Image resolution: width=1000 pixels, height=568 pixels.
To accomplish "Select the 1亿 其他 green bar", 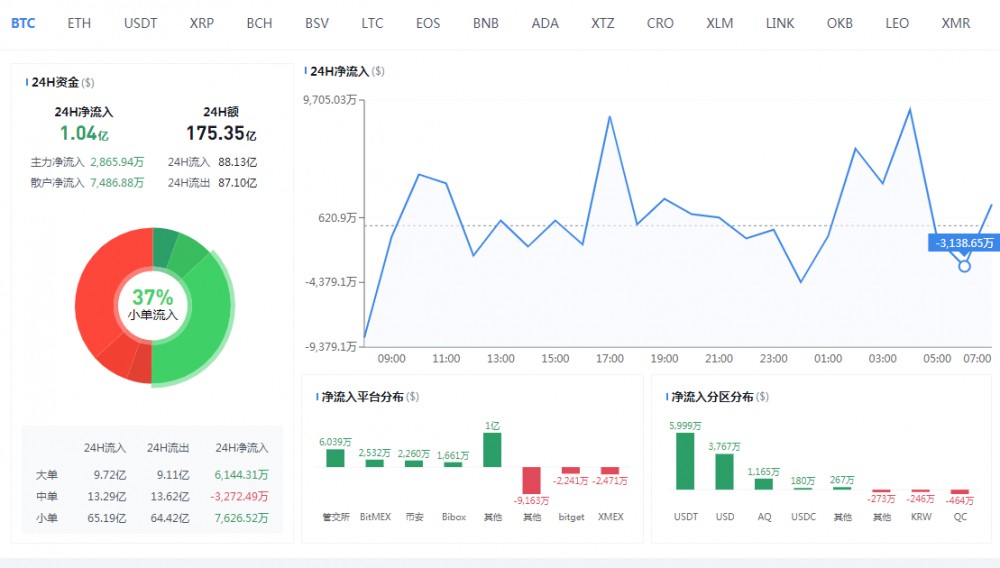I will pyautogui.click(x=492, y=450).
